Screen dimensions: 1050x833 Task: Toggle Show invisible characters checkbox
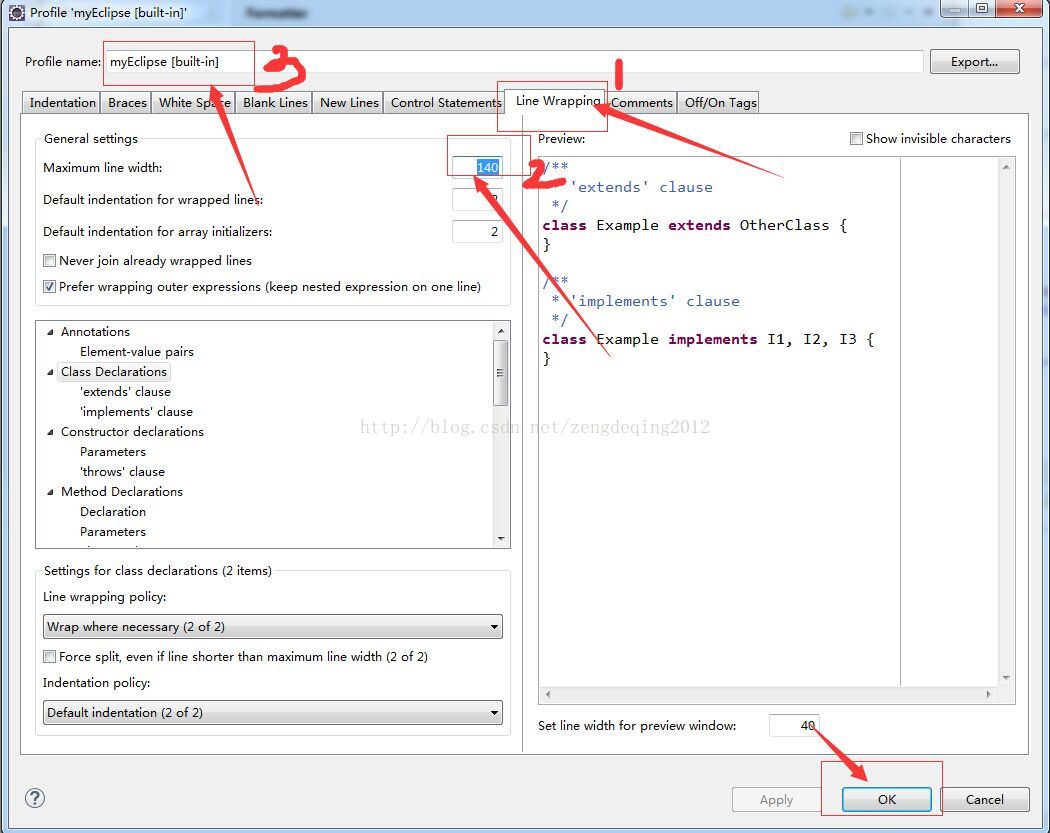pyautogui.click(x=856, y=139)
